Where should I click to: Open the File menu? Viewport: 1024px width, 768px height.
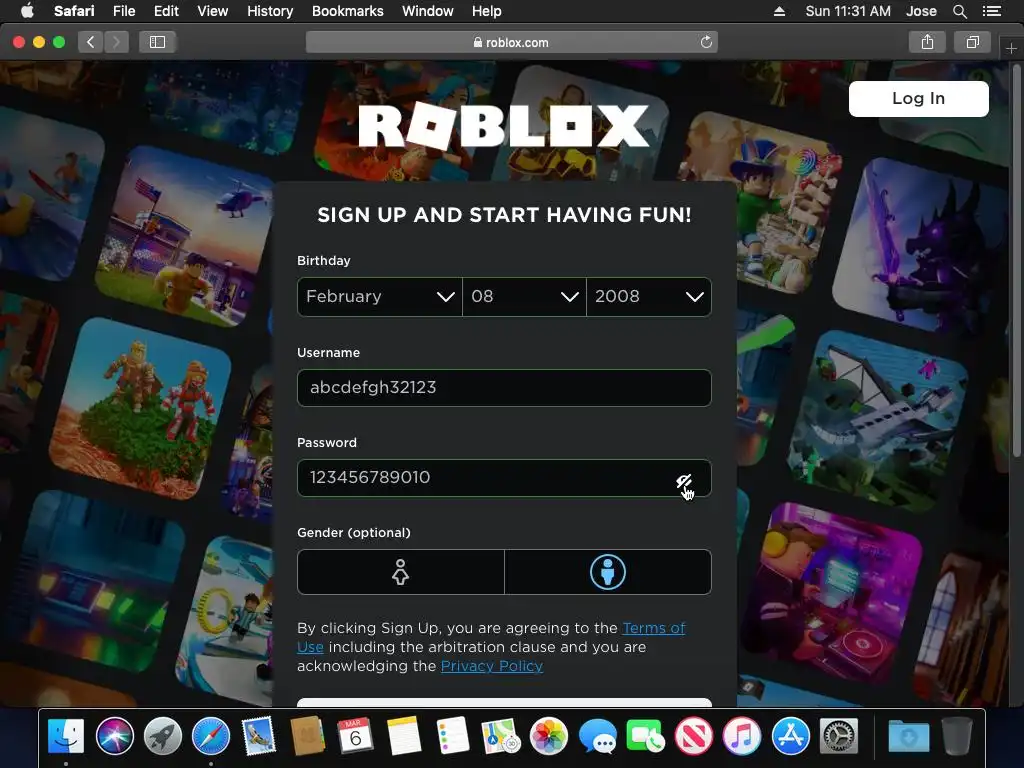point(124,11)
